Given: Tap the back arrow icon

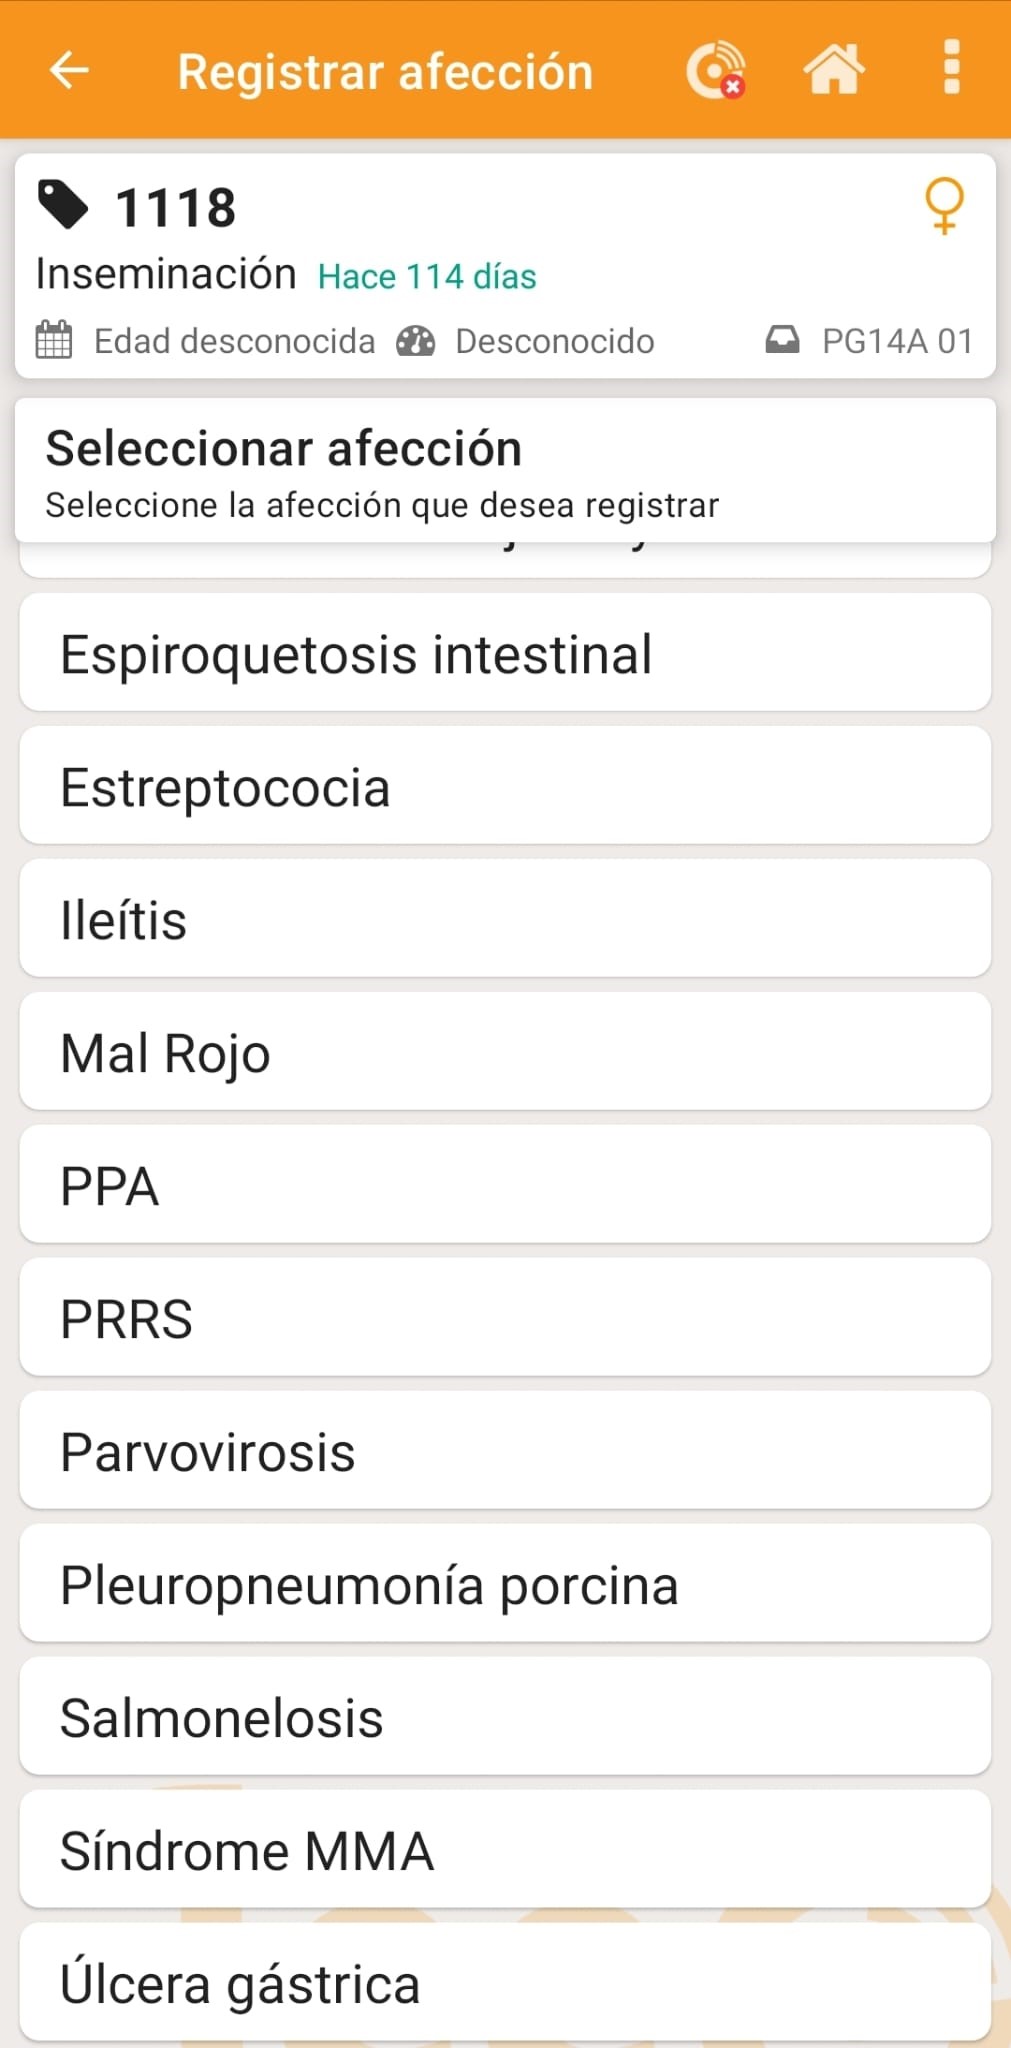Looking at the screenshot, I should pyautogui.click(x=69, y=70).
